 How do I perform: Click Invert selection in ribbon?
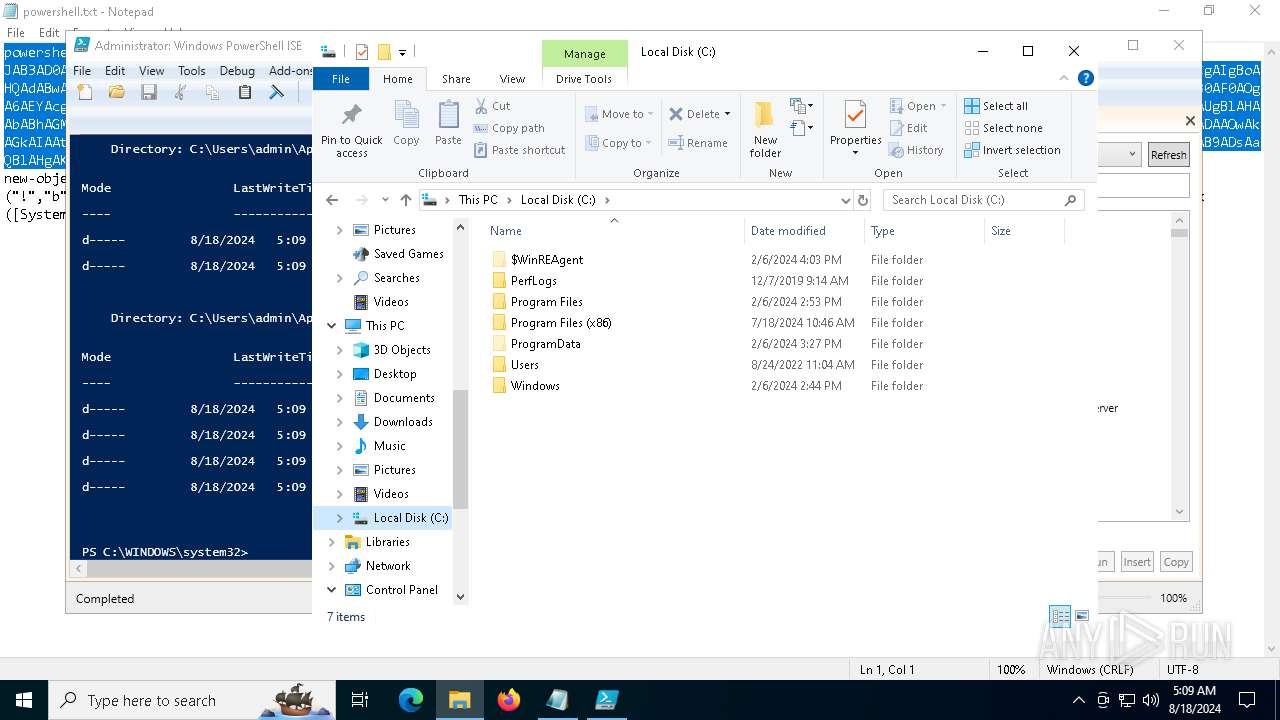pos(1012,150)
